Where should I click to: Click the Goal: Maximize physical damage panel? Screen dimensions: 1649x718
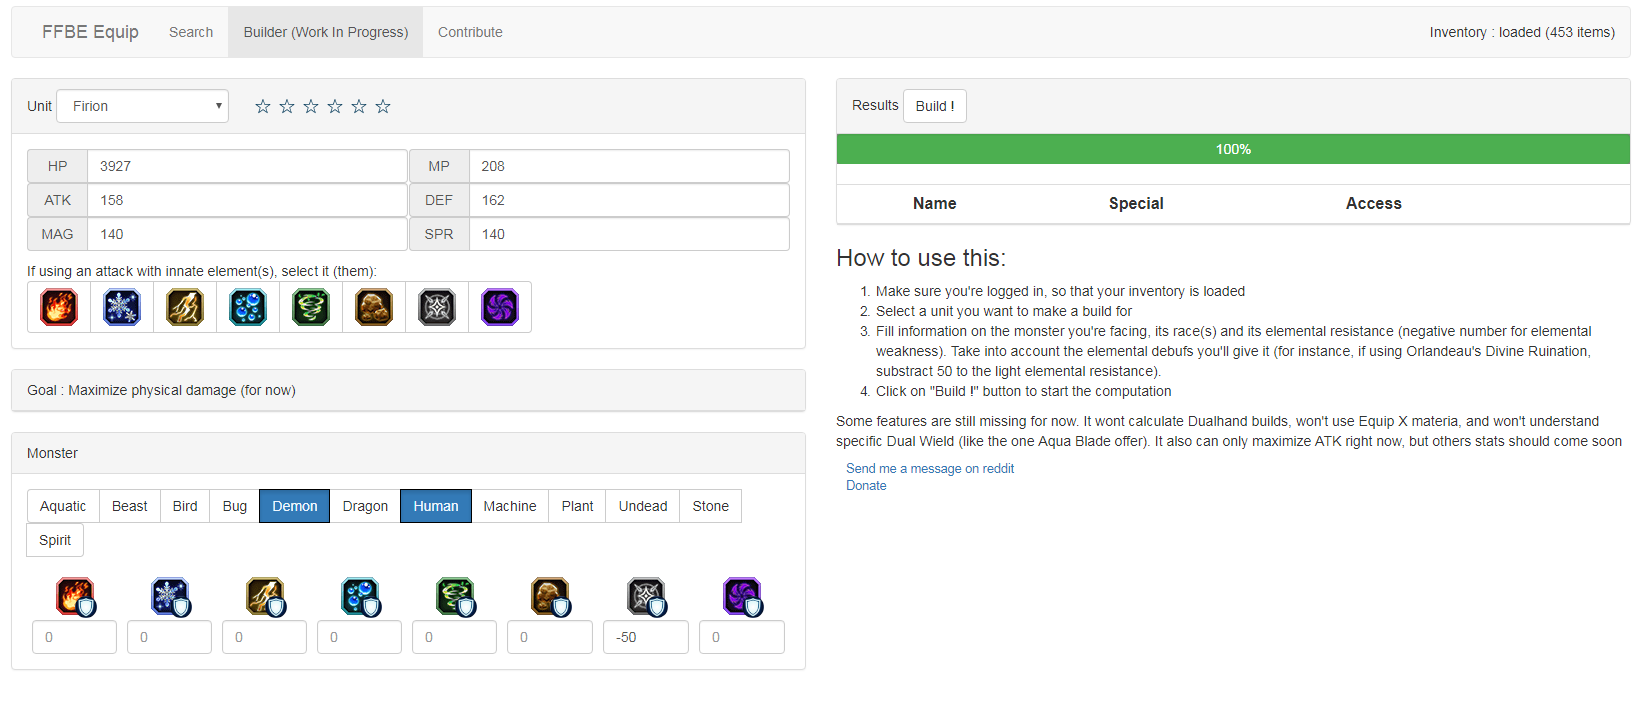(408, 390)
